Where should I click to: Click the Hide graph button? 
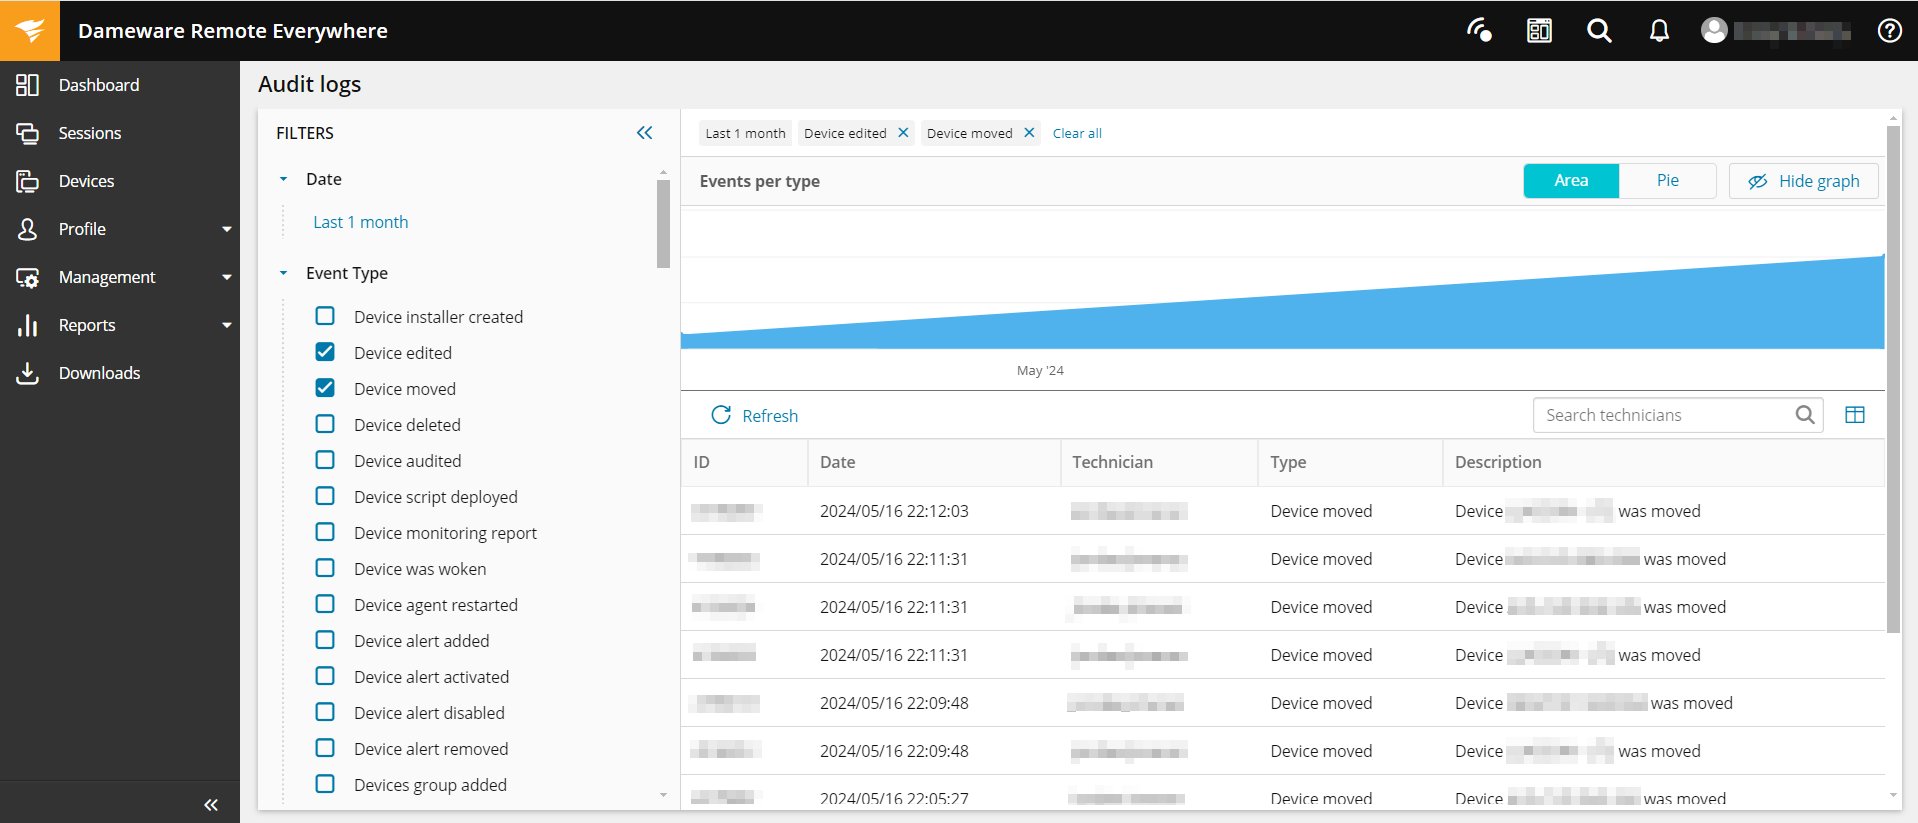click(1803, 181)
